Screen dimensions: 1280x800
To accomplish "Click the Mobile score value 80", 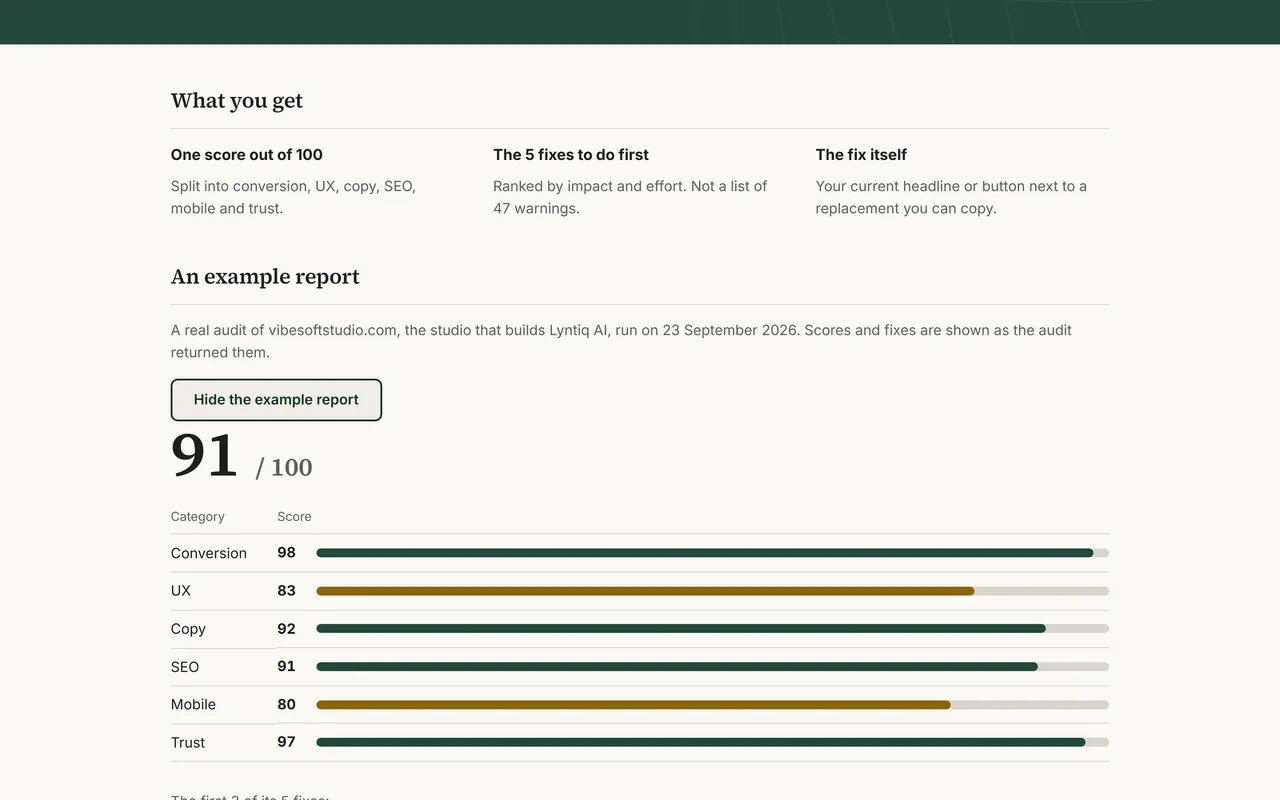I will pos(287,705).
